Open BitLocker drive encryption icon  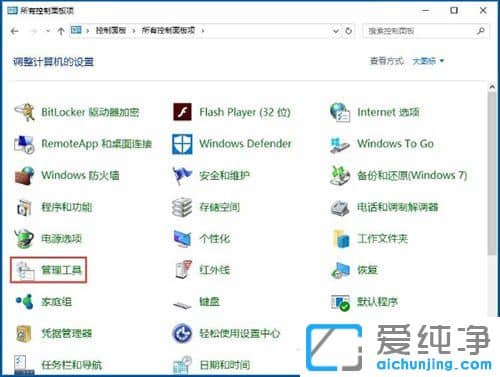(25, 112)
